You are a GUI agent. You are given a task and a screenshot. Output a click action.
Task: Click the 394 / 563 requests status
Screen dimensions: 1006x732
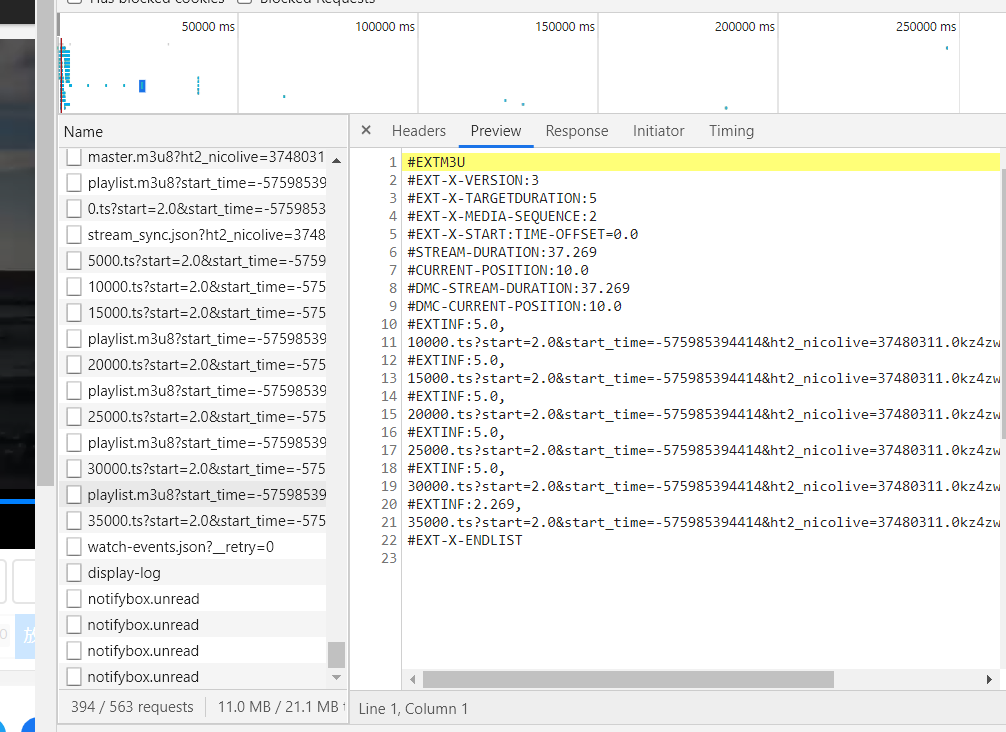[132, 707]
